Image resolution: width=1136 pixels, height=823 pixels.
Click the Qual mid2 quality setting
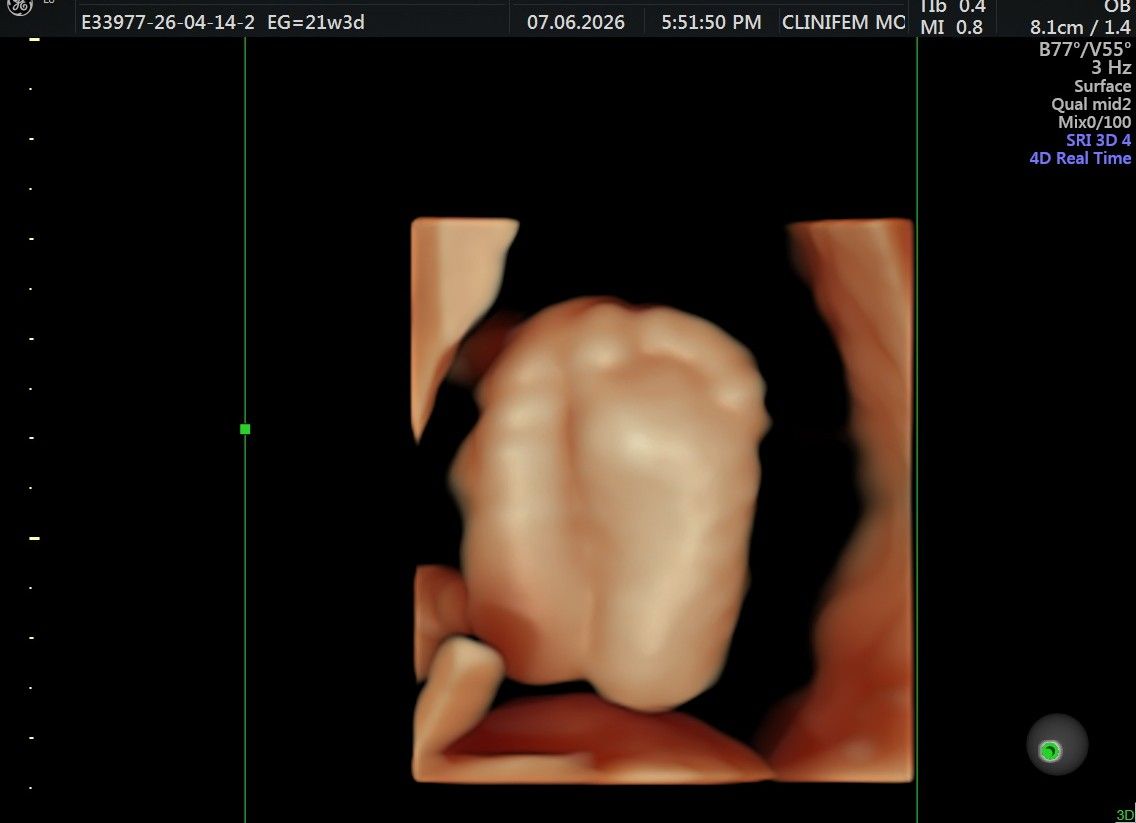(1091, 104)
